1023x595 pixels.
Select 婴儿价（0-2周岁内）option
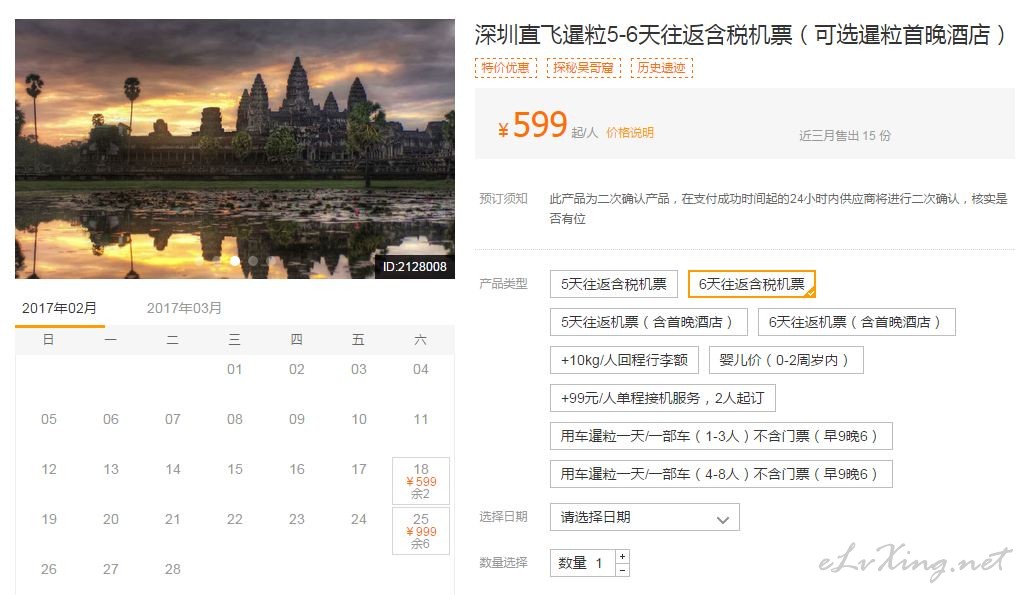[x=786, y=359]
